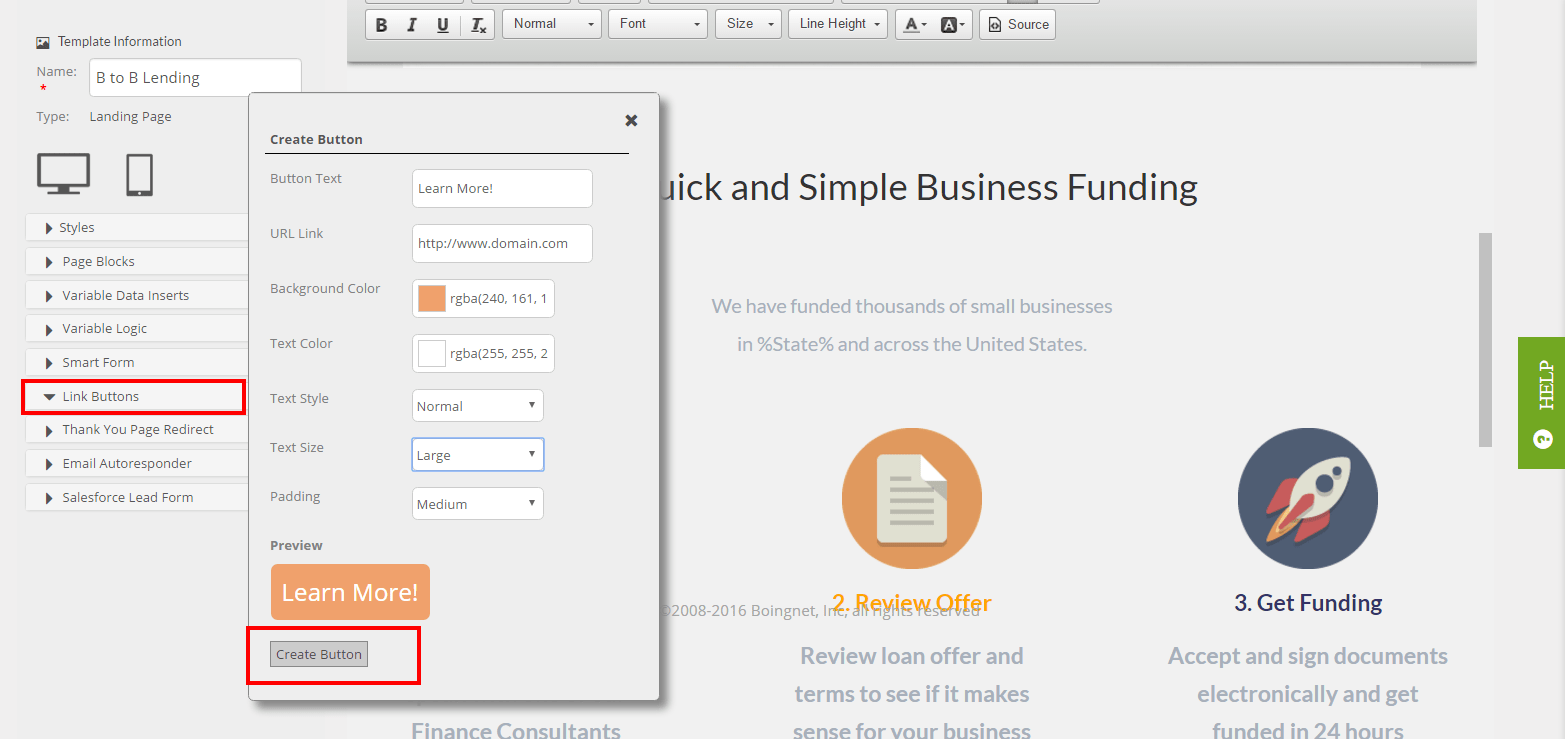The height and width of the screenshot is (739, 1565).
Task: Apply italic formatting
Action: tap(410, 24)
